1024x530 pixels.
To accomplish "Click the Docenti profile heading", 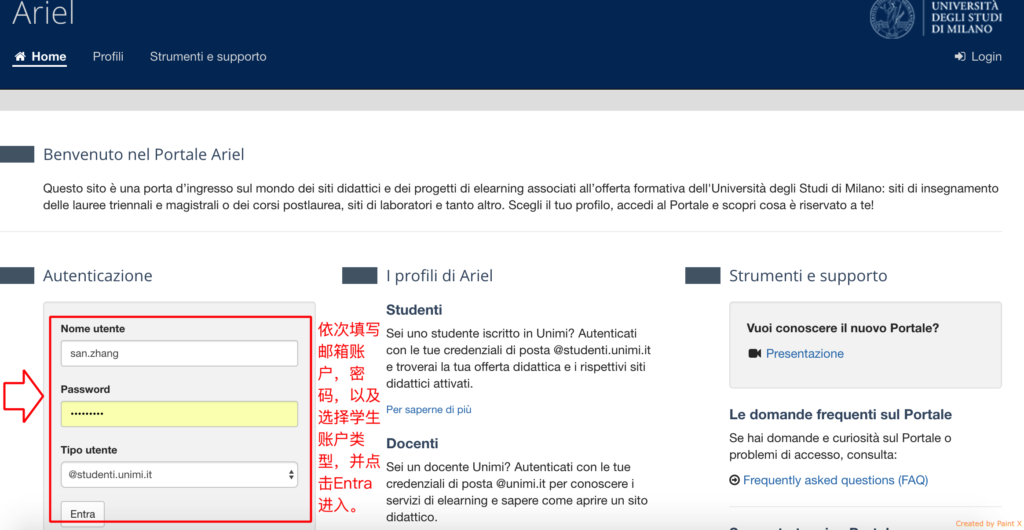I will (412, 444).
